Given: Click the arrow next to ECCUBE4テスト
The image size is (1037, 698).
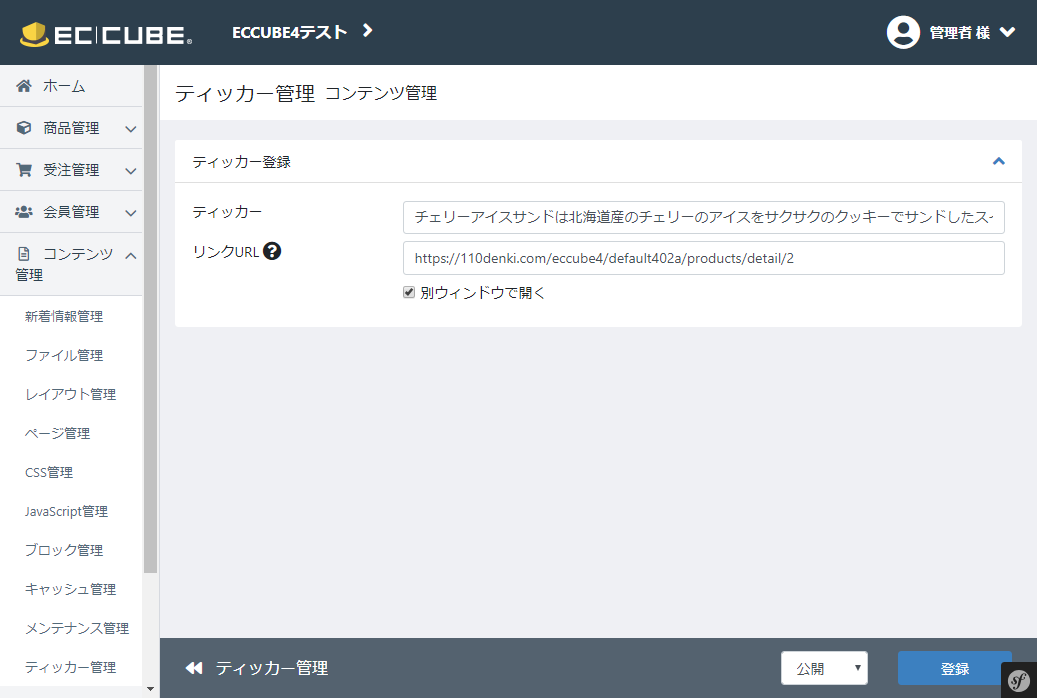Looking at the screenshot, I should pyautogui.click(x=368, y=30).
